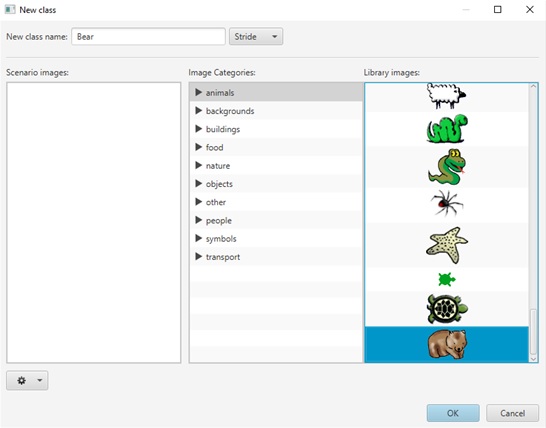Click the Cancel button
The image size is (546, 428).
coord(512,413)
